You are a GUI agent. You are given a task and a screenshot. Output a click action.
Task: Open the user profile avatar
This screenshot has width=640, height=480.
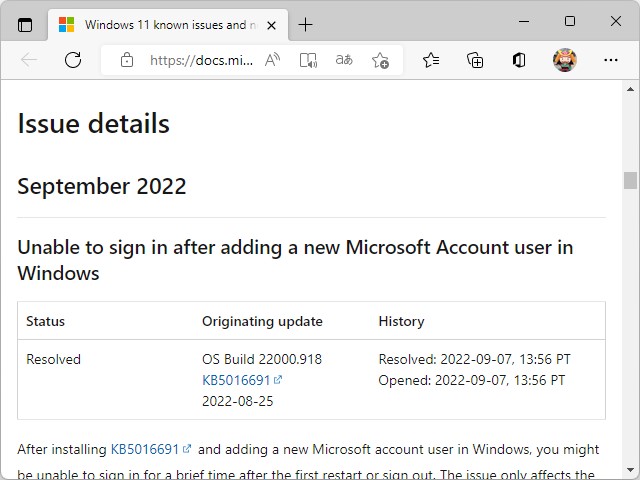pos(564,60)
